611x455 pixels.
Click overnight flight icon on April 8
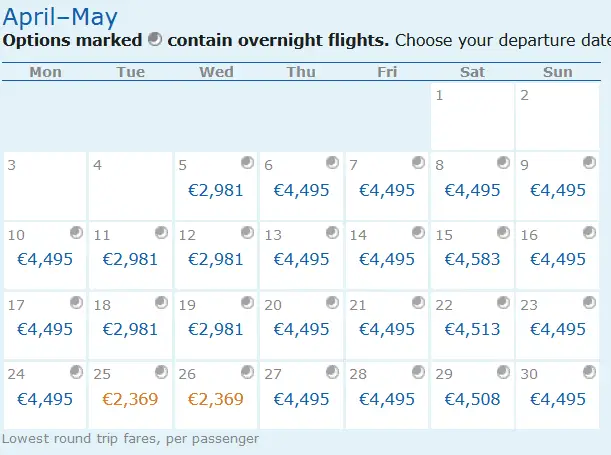pos(502,163)
